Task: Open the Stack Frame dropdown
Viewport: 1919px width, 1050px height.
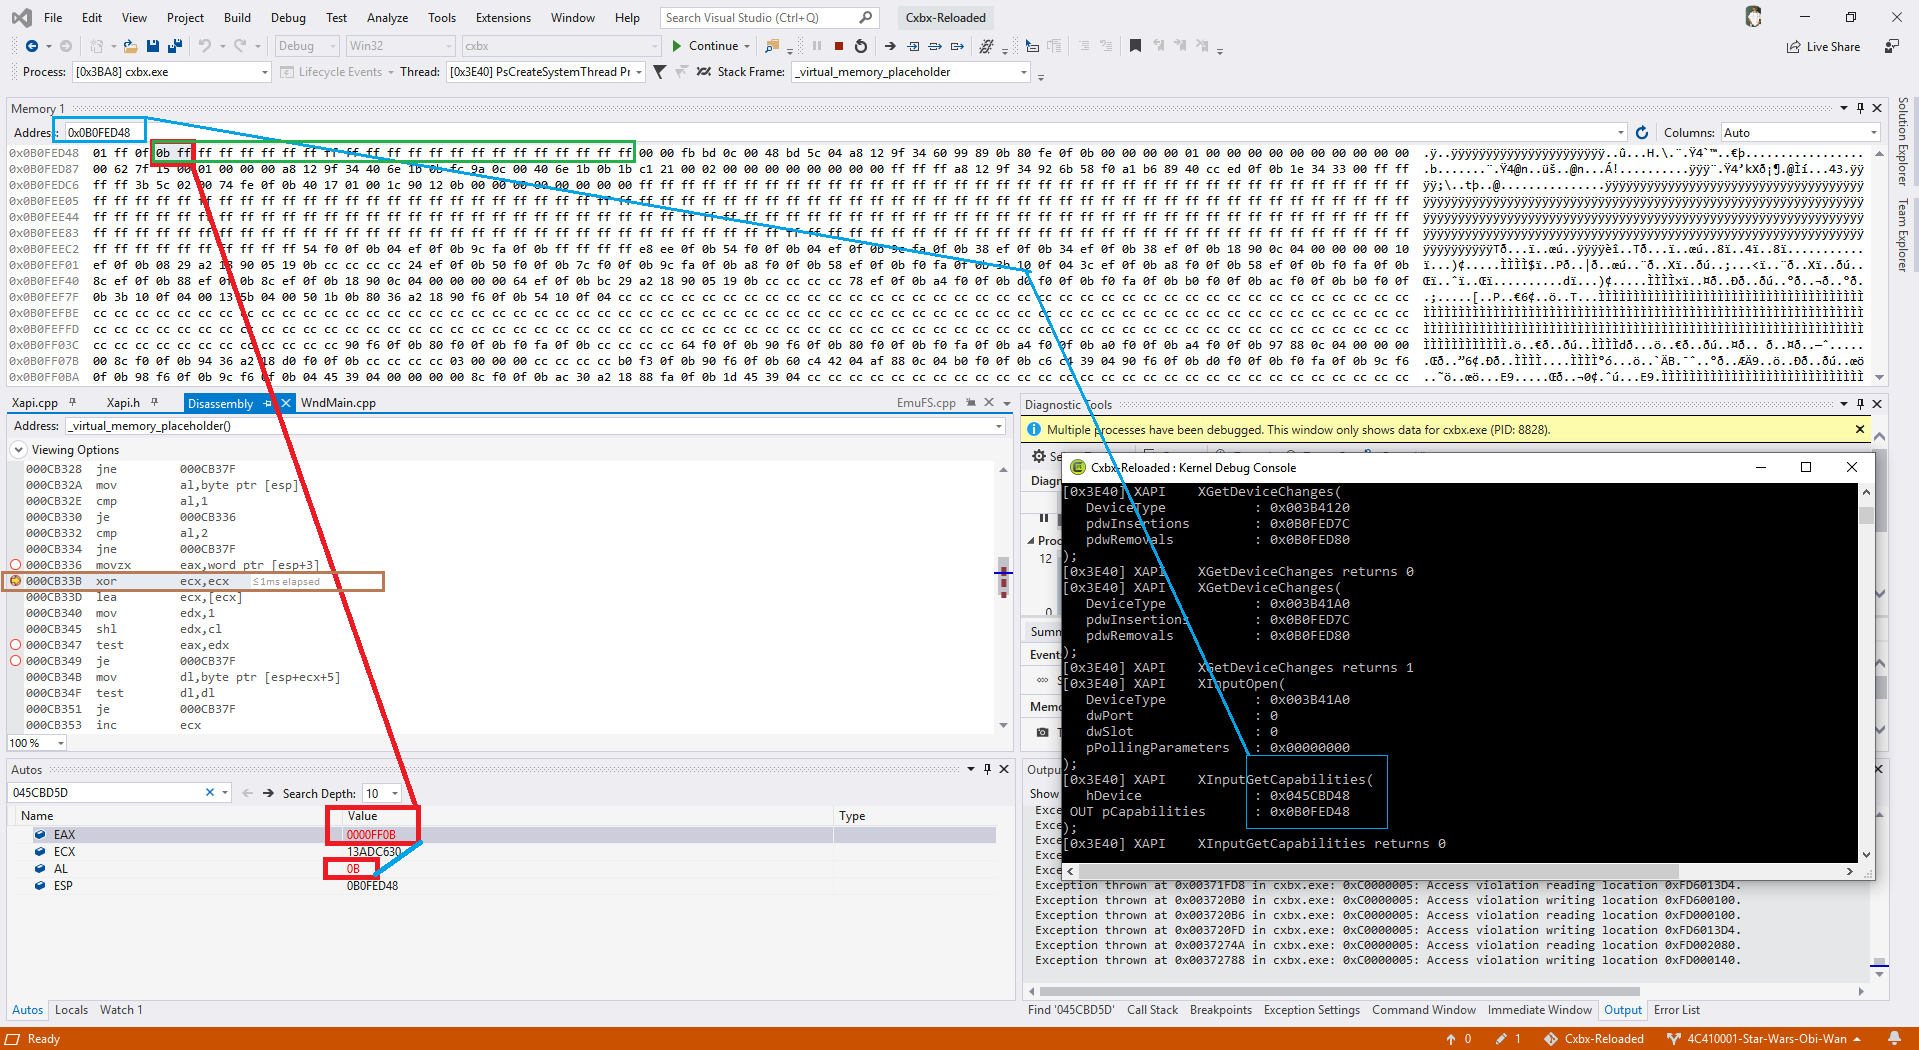Action: point(1023,72)
